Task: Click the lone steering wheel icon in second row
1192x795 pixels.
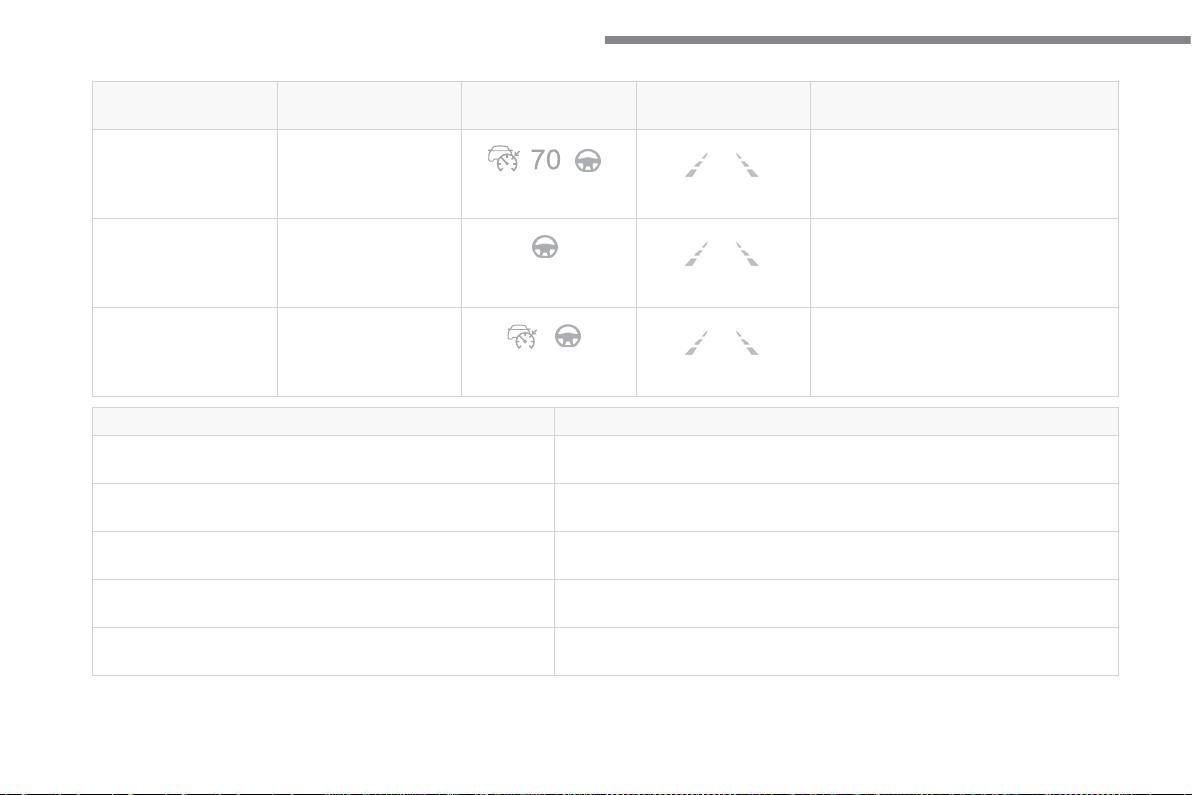Action: pos(545,247)
